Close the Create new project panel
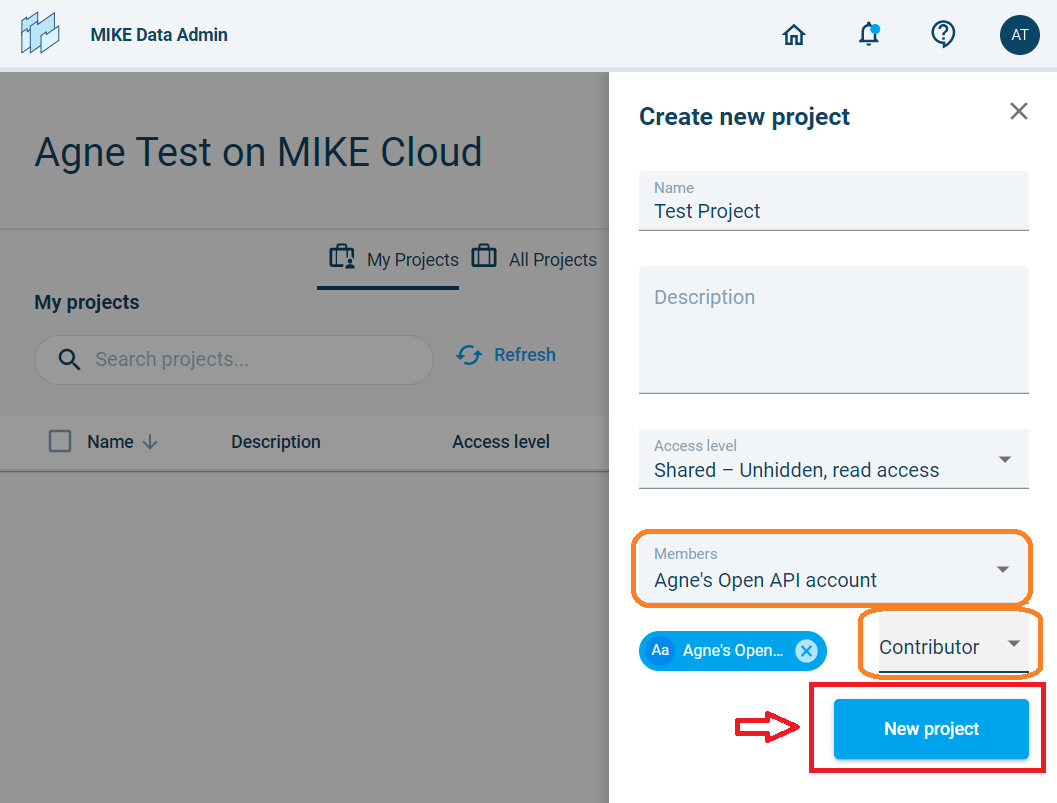Screen dimensions: 1057x803 (x=1018, y=111)
